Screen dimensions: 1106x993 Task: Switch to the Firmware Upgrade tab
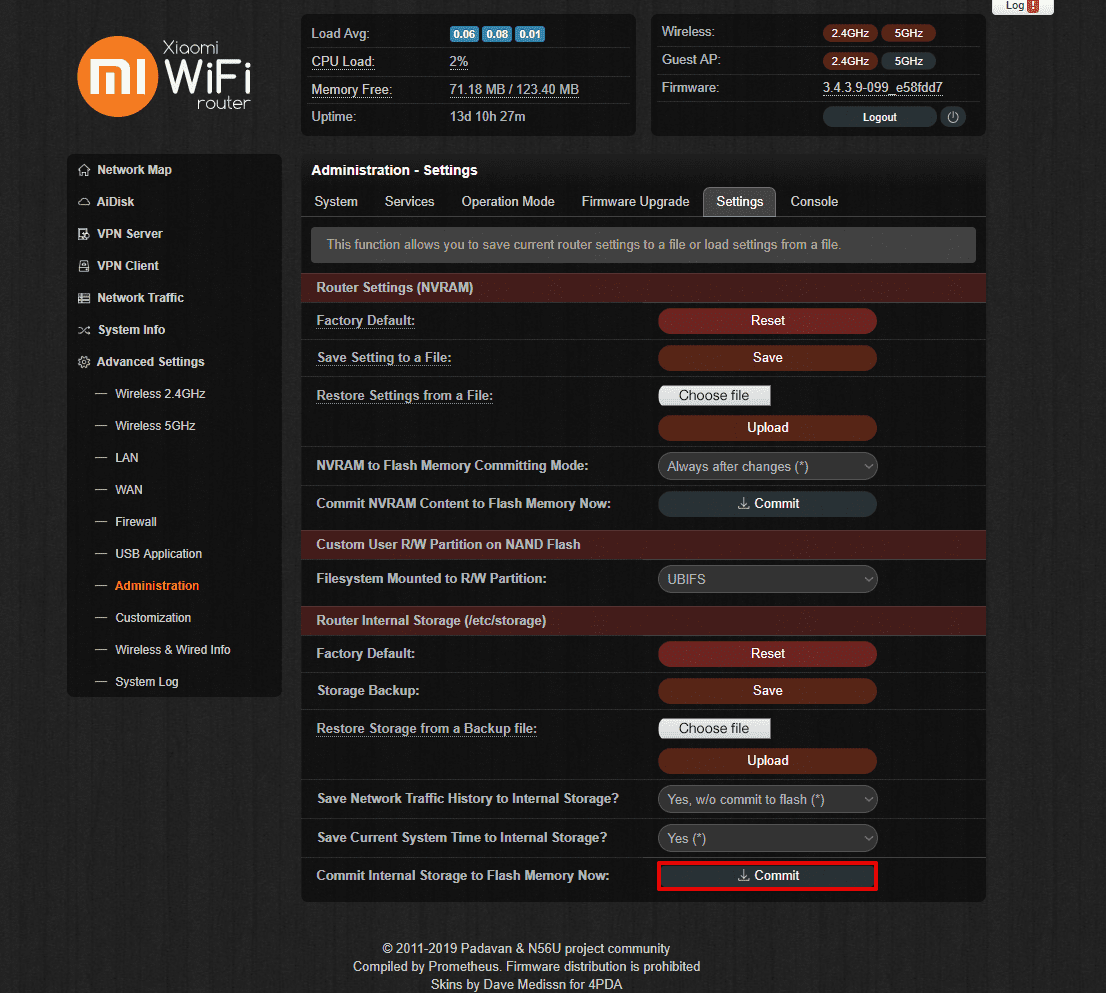click(635, 202)
